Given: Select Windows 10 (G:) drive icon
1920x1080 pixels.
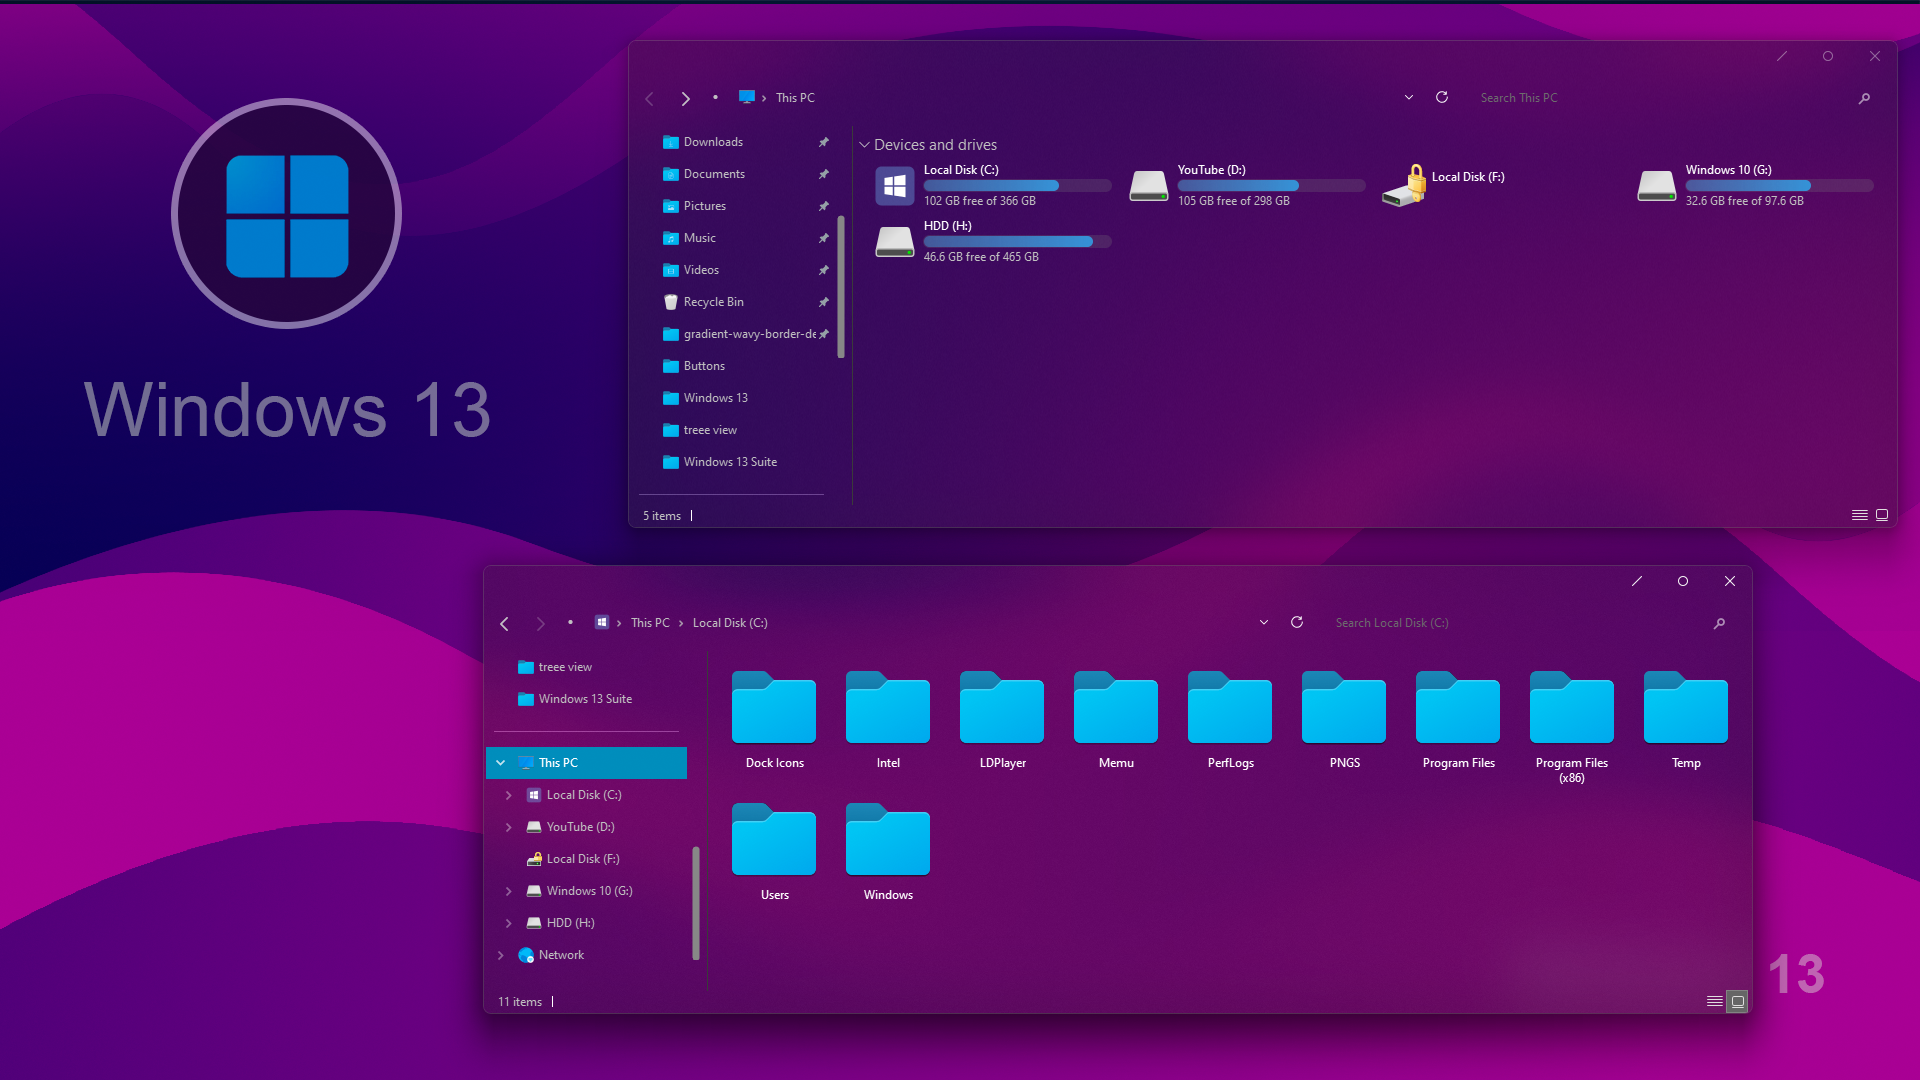Looking at the screenshot, I should [1656, 186].
